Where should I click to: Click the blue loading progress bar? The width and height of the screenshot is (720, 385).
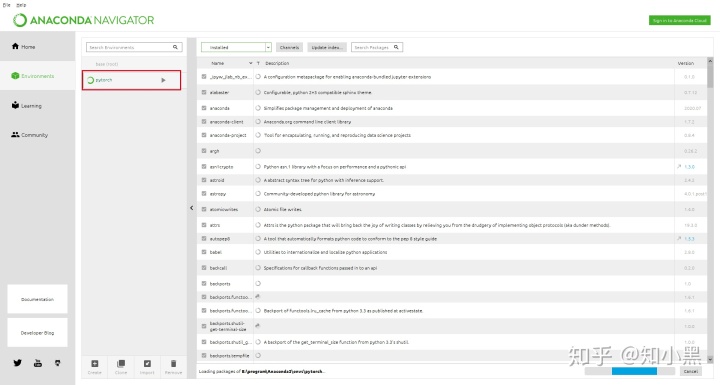(x=634, y=371)
